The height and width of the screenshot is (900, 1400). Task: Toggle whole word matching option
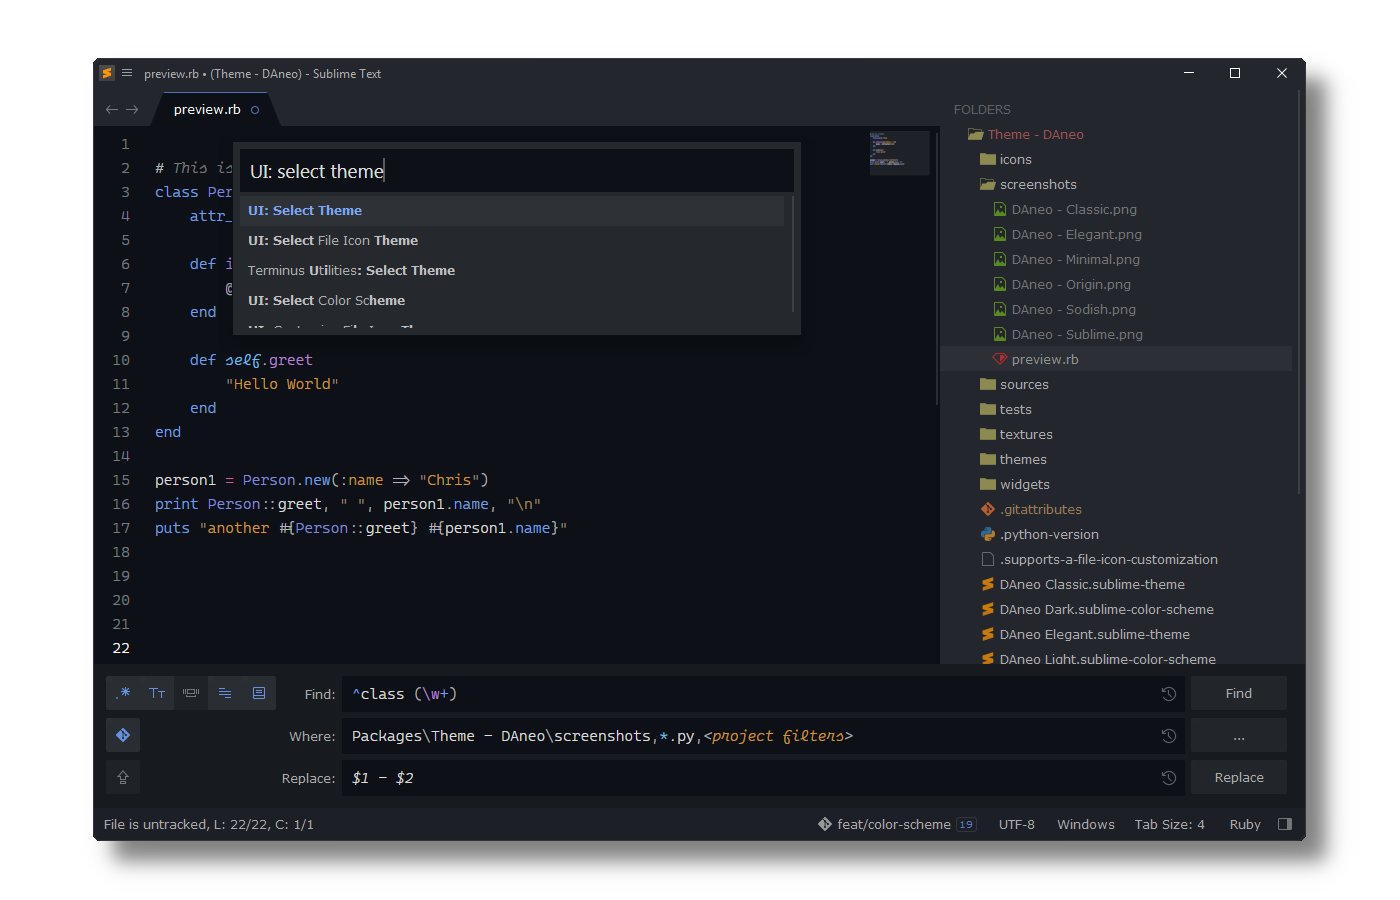tap(191, 693)
